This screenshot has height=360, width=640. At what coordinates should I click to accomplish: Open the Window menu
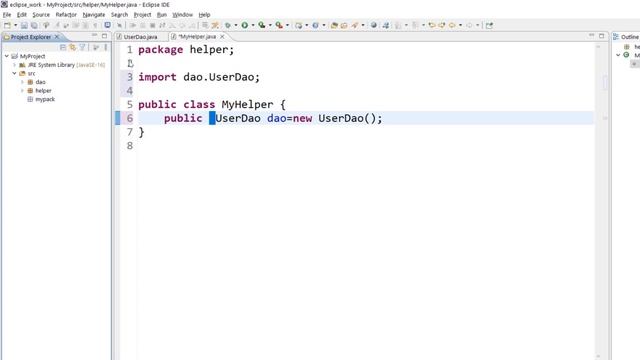point(182,15)
